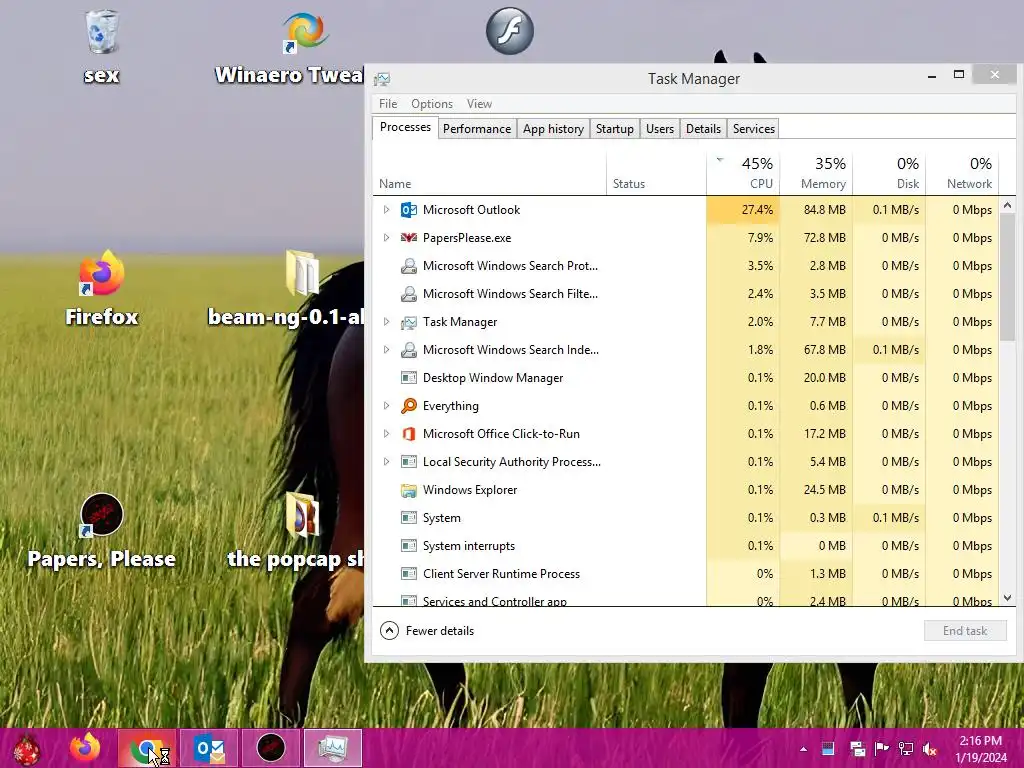
Task: Switch to the Users tab
Action: point(660,129)
